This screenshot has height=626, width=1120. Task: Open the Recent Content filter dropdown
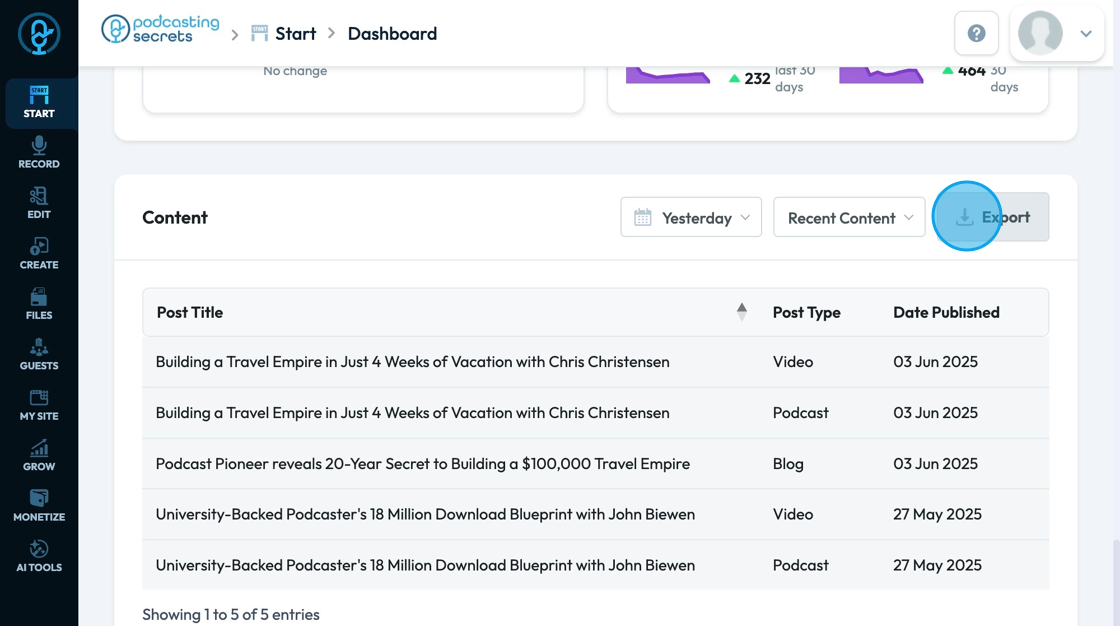point(849,217)
